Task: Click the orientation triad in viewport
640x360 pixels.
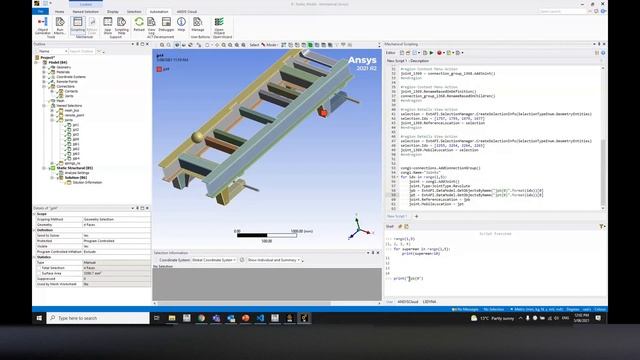Action: click(360, 228)
